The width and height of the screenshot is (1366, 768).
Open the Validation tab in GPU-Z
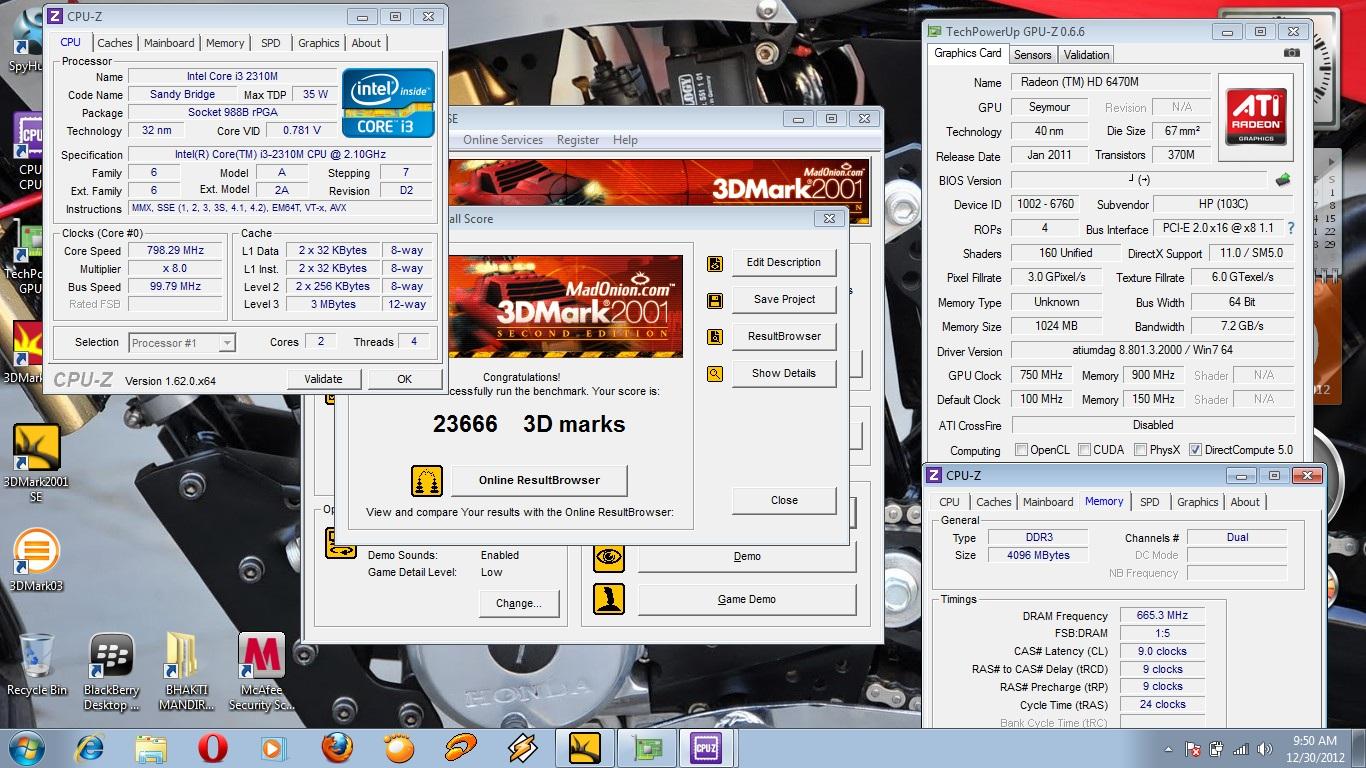[x=1086, y=55]
